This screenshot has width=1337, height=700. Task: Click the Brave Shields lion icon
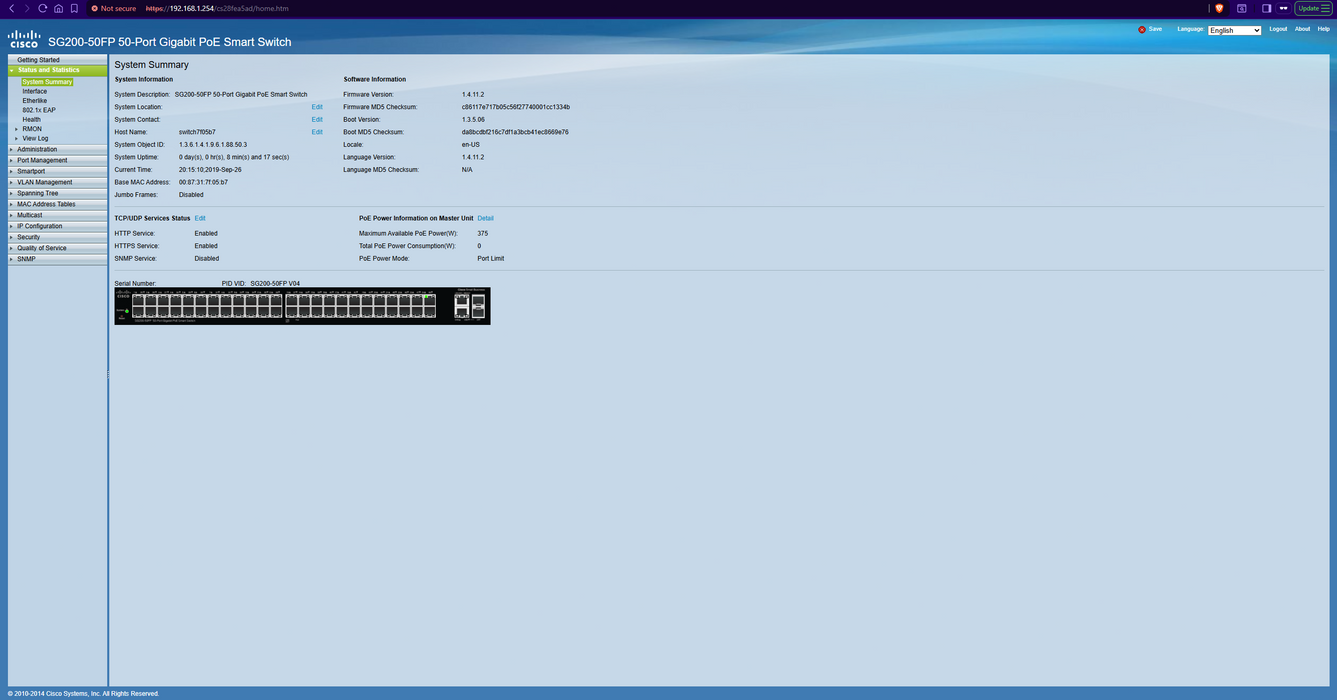click(x=1219, y=8)
